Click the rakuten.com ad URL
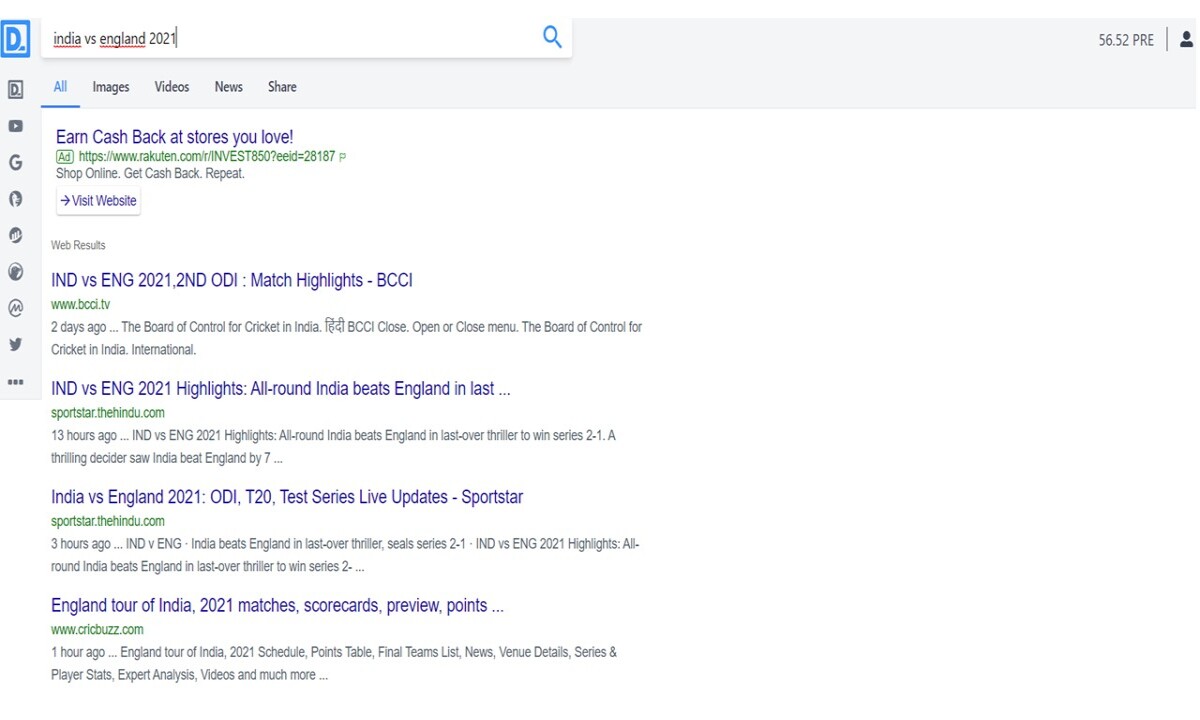This screenshot has width=1200, height=720. (207, 157)
